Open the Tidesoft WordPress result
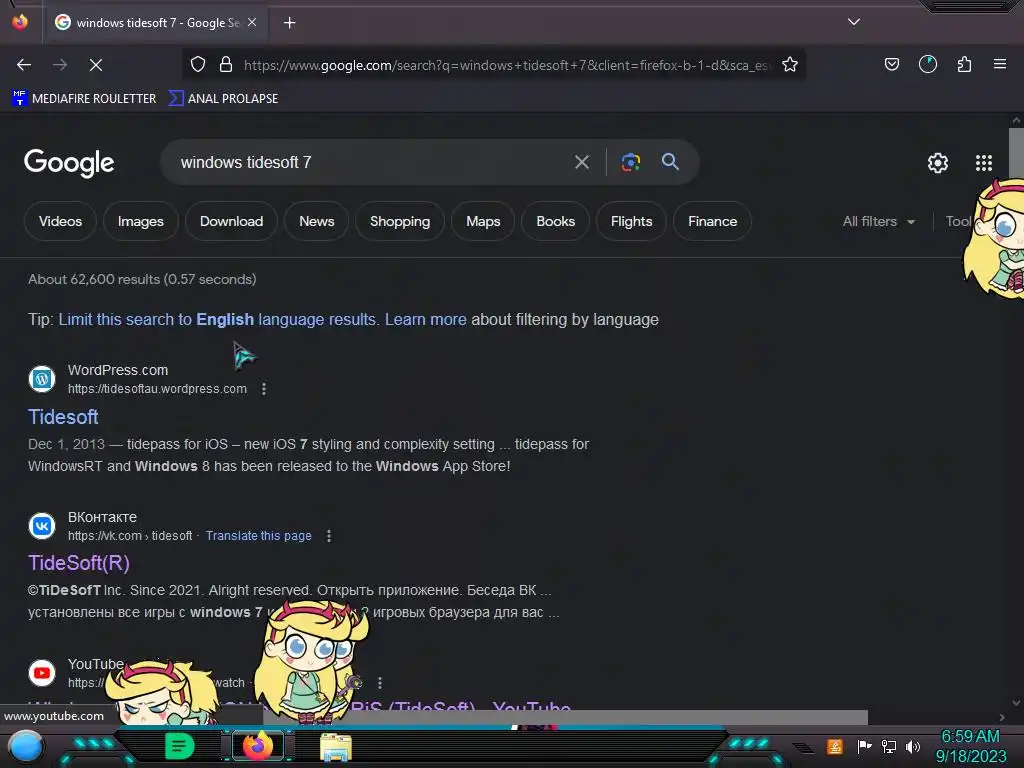Image resolution: width=1024 pixels, height=768 pixels. point(63,417)
